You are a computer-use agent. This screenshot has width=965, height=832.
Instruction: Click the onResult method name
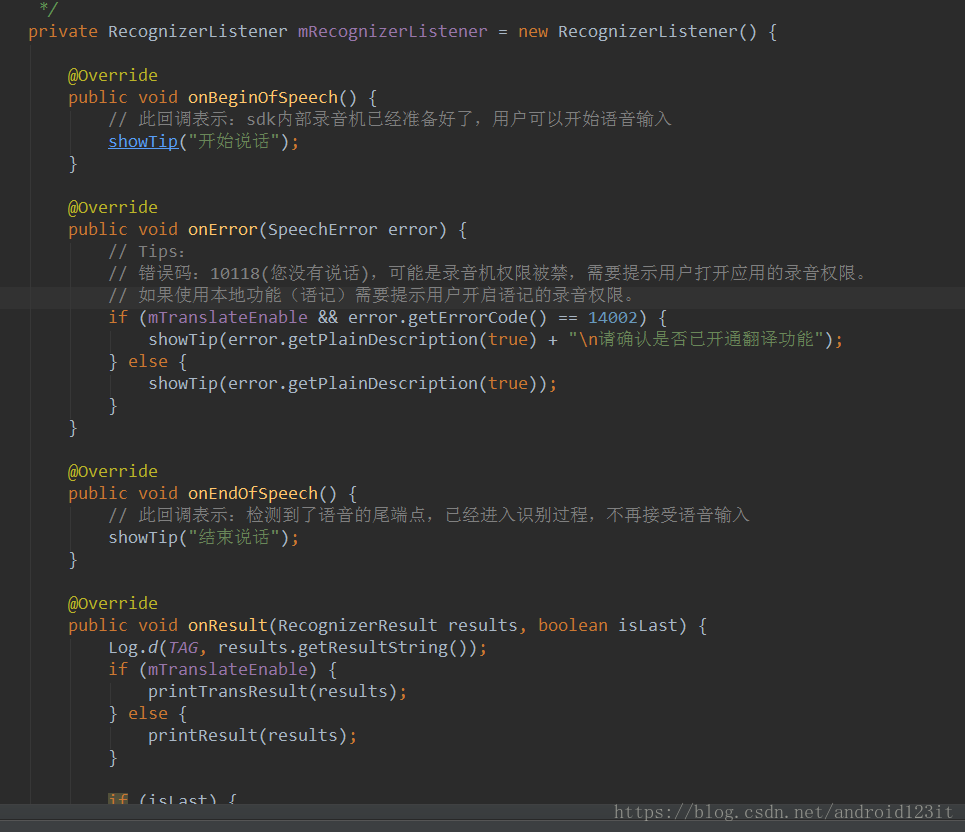[228, 625]
